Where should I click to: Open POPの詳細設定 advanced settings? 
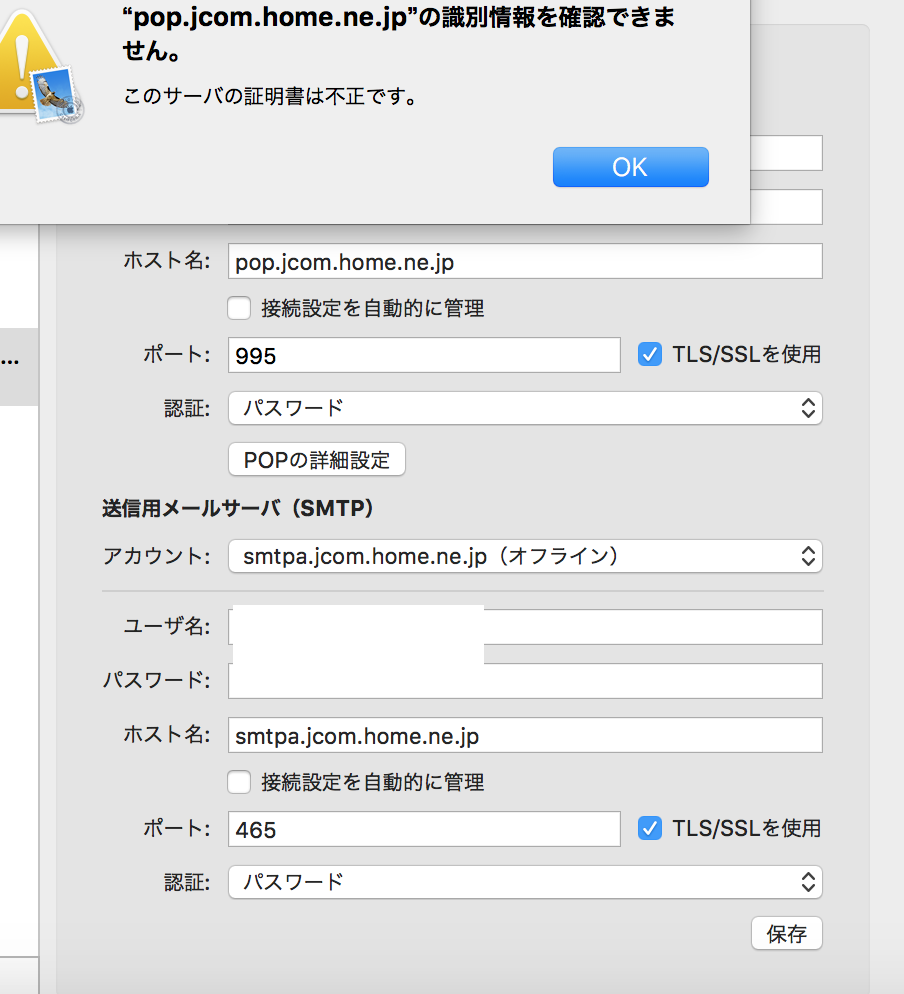click(317, 460)
